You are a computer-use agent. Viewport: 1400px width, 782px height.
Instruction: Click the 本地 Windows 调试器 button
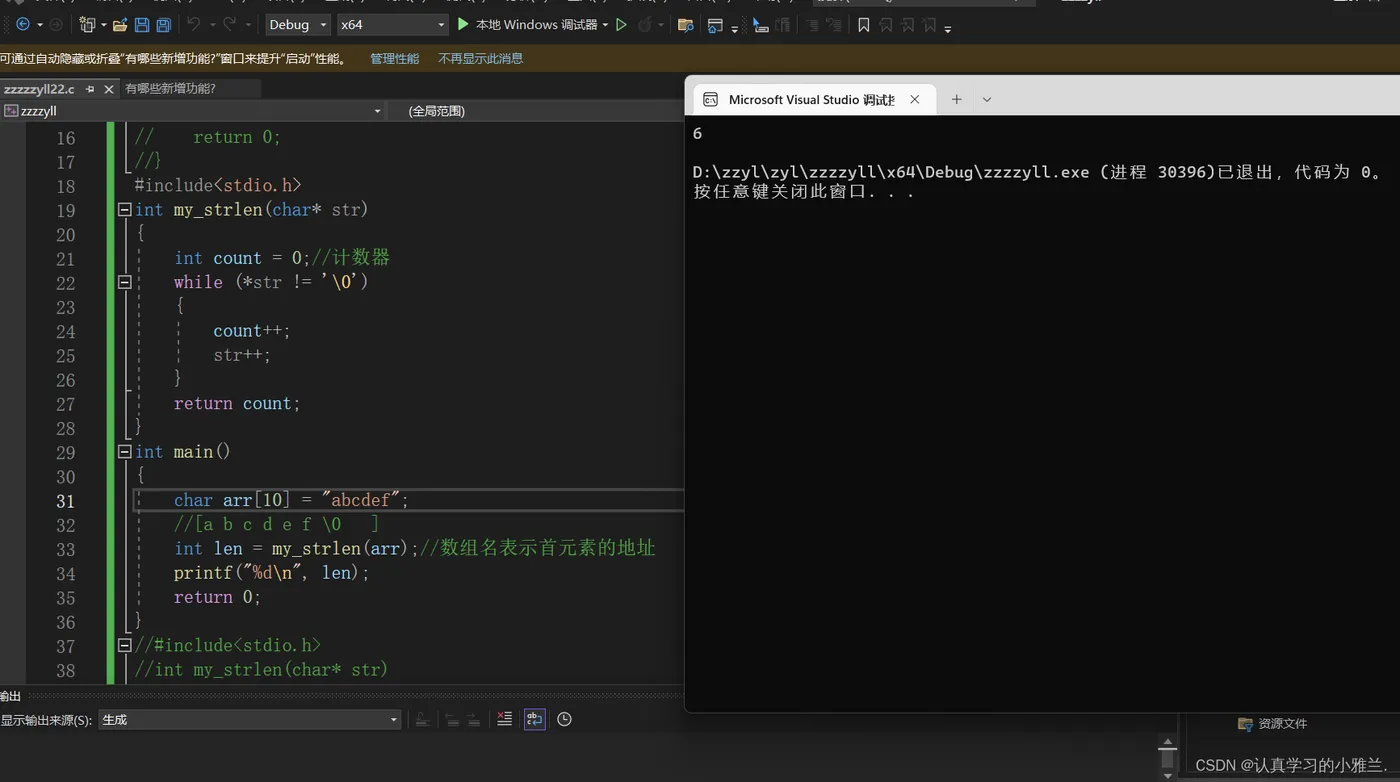point(536,25)
